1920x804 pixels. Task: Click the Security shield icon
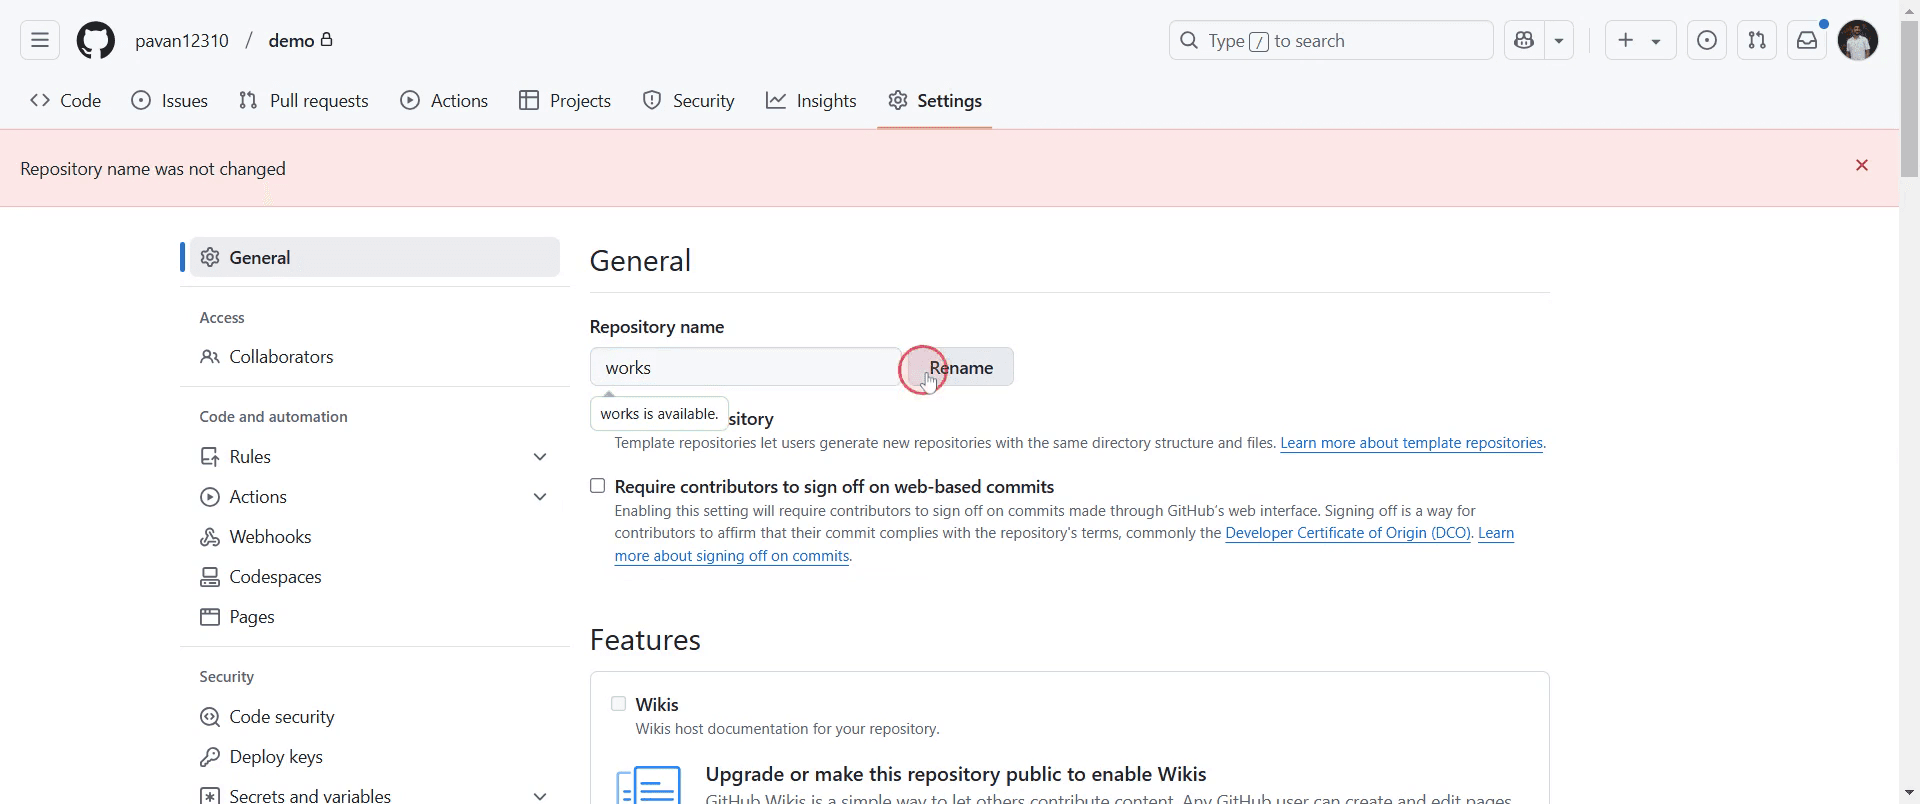click(652, 100)
